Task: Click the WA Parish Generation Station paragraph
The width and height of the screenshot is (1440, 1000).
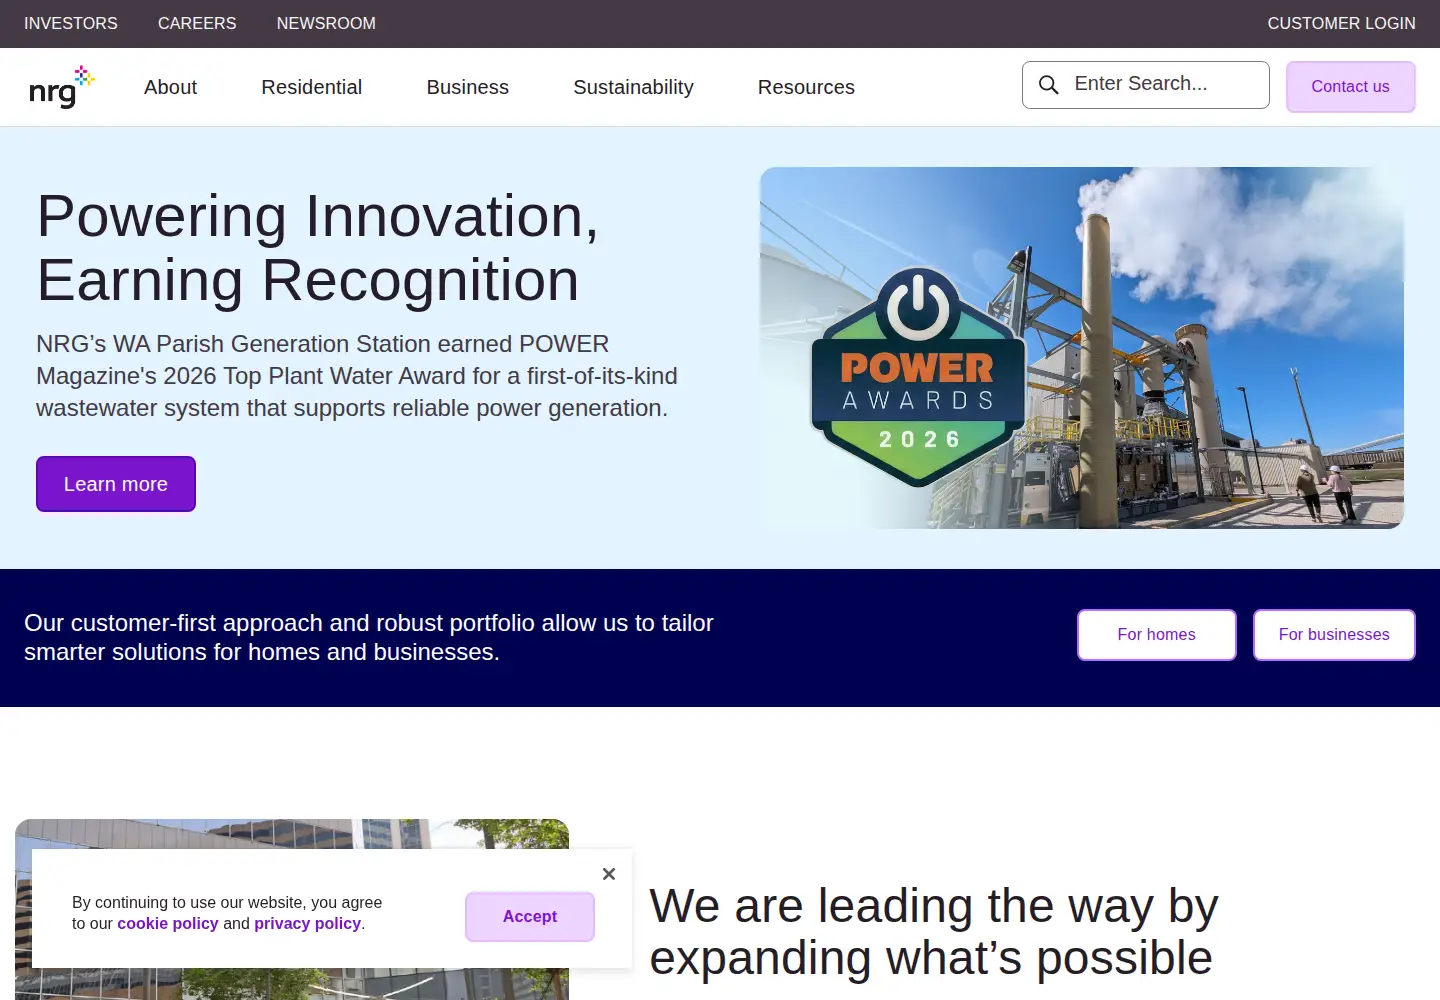Action: pyautogui.click(x=357, y=376)
